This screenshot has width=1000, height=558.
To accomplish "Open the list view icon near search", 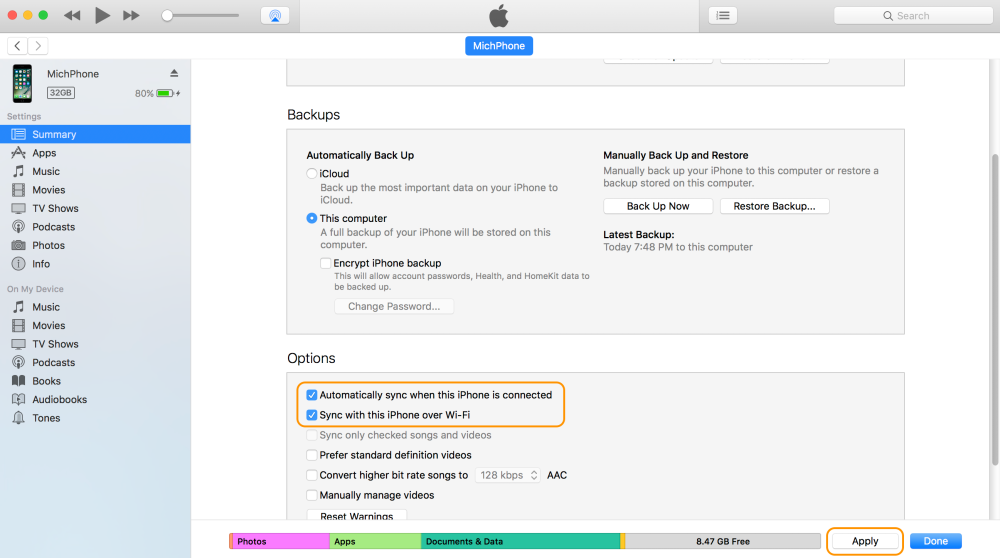I will click(x=723, y=16).
